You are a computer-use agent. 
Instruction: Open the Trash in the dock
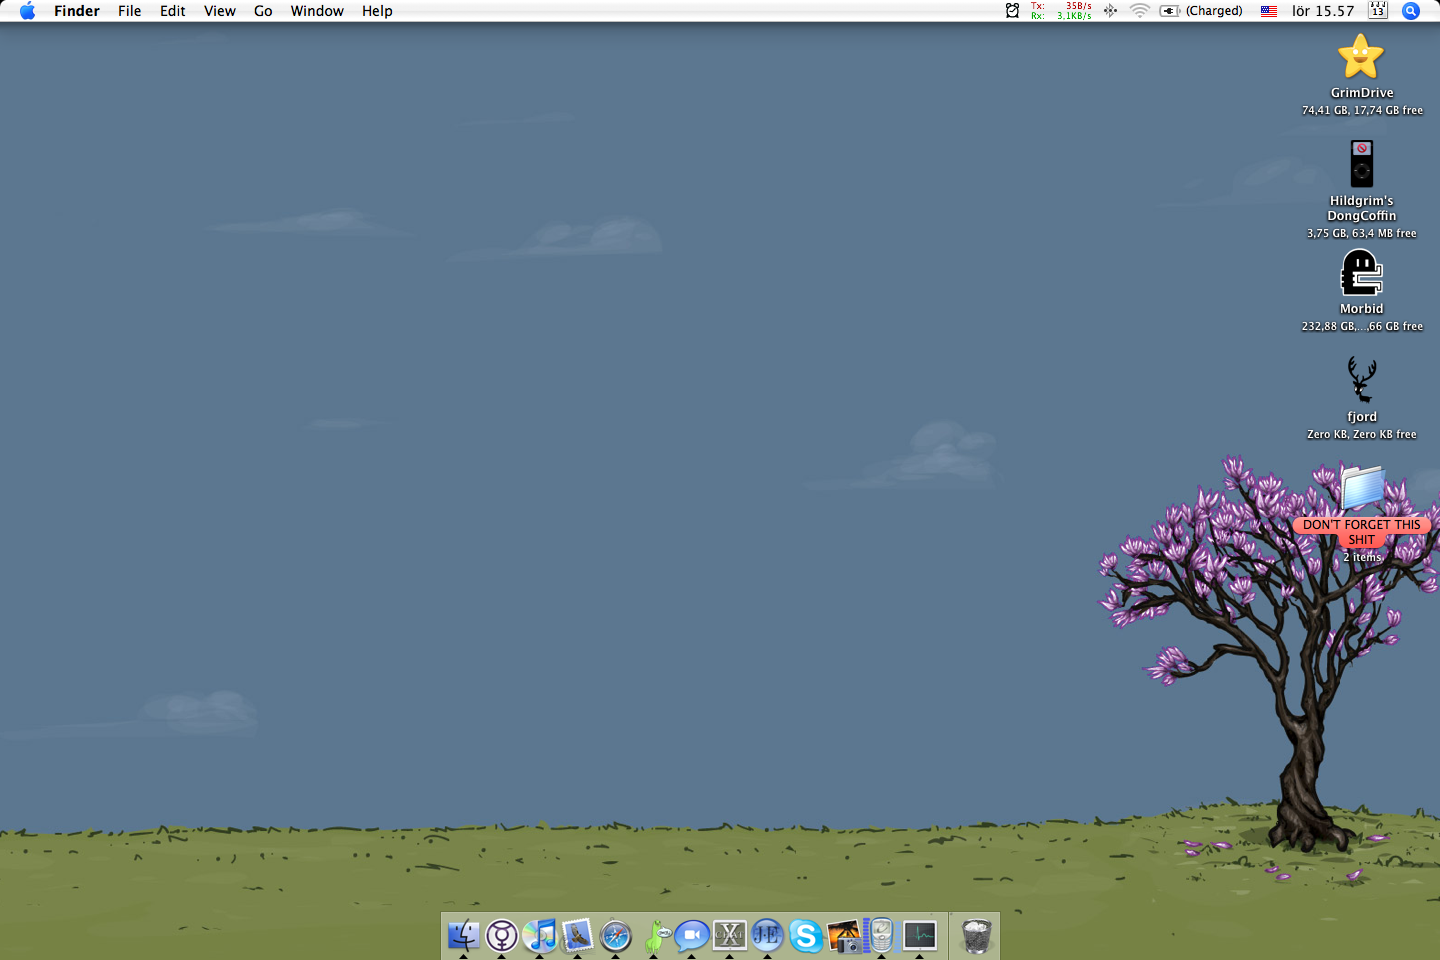976,936
